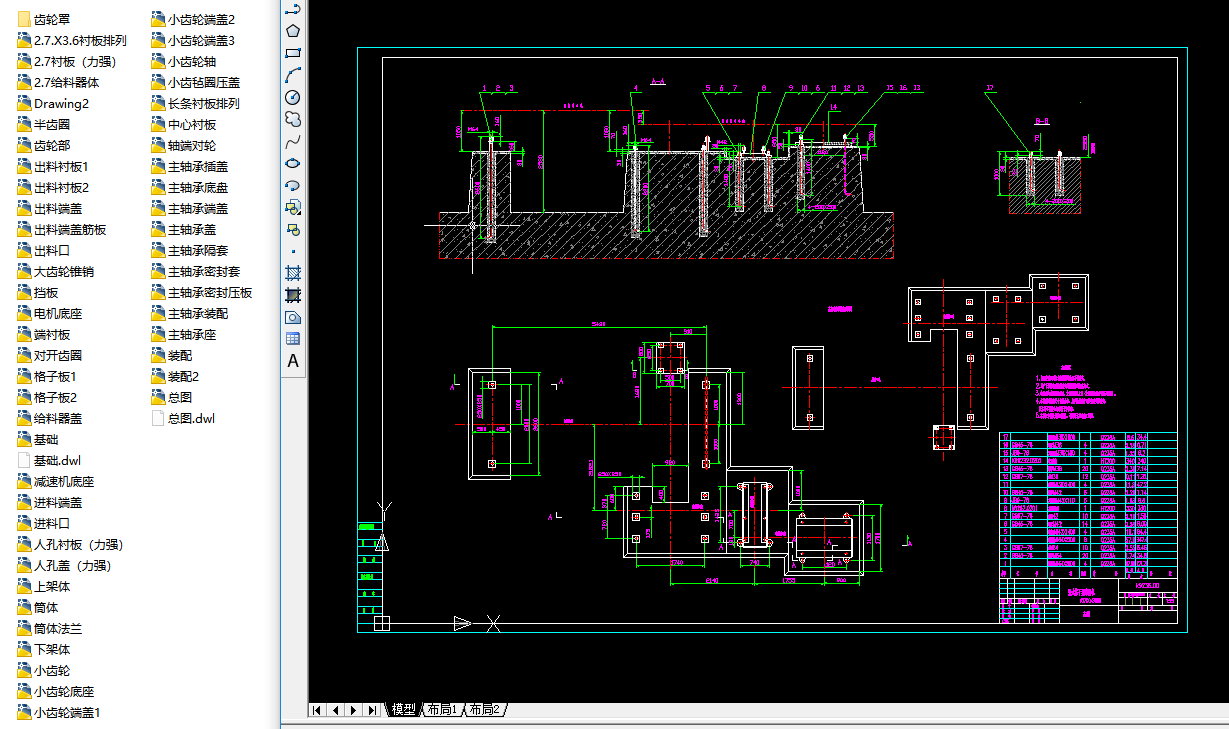Image resolution: width=1229 pixels, height=729 pixels.
Task: Select the Gradient fill tool
Action: pos(293,295)
